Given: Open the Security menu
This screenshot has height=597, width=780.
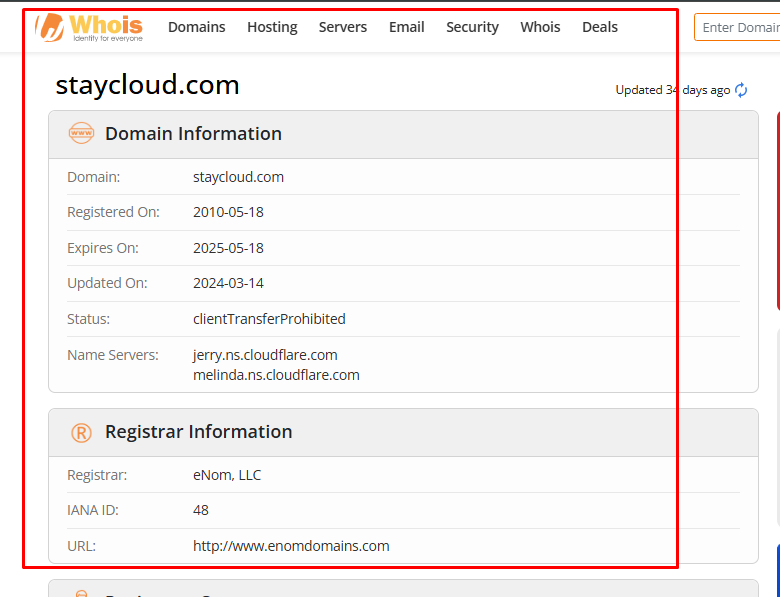Looking at the screenshot, I should coord(472,27).
